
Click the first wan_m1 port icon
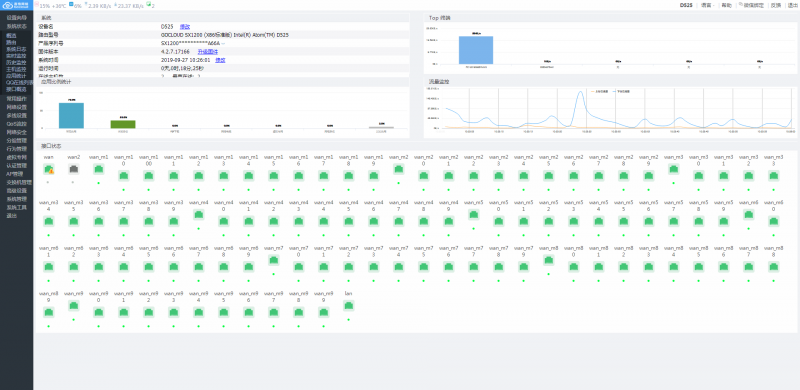(98, 169)
